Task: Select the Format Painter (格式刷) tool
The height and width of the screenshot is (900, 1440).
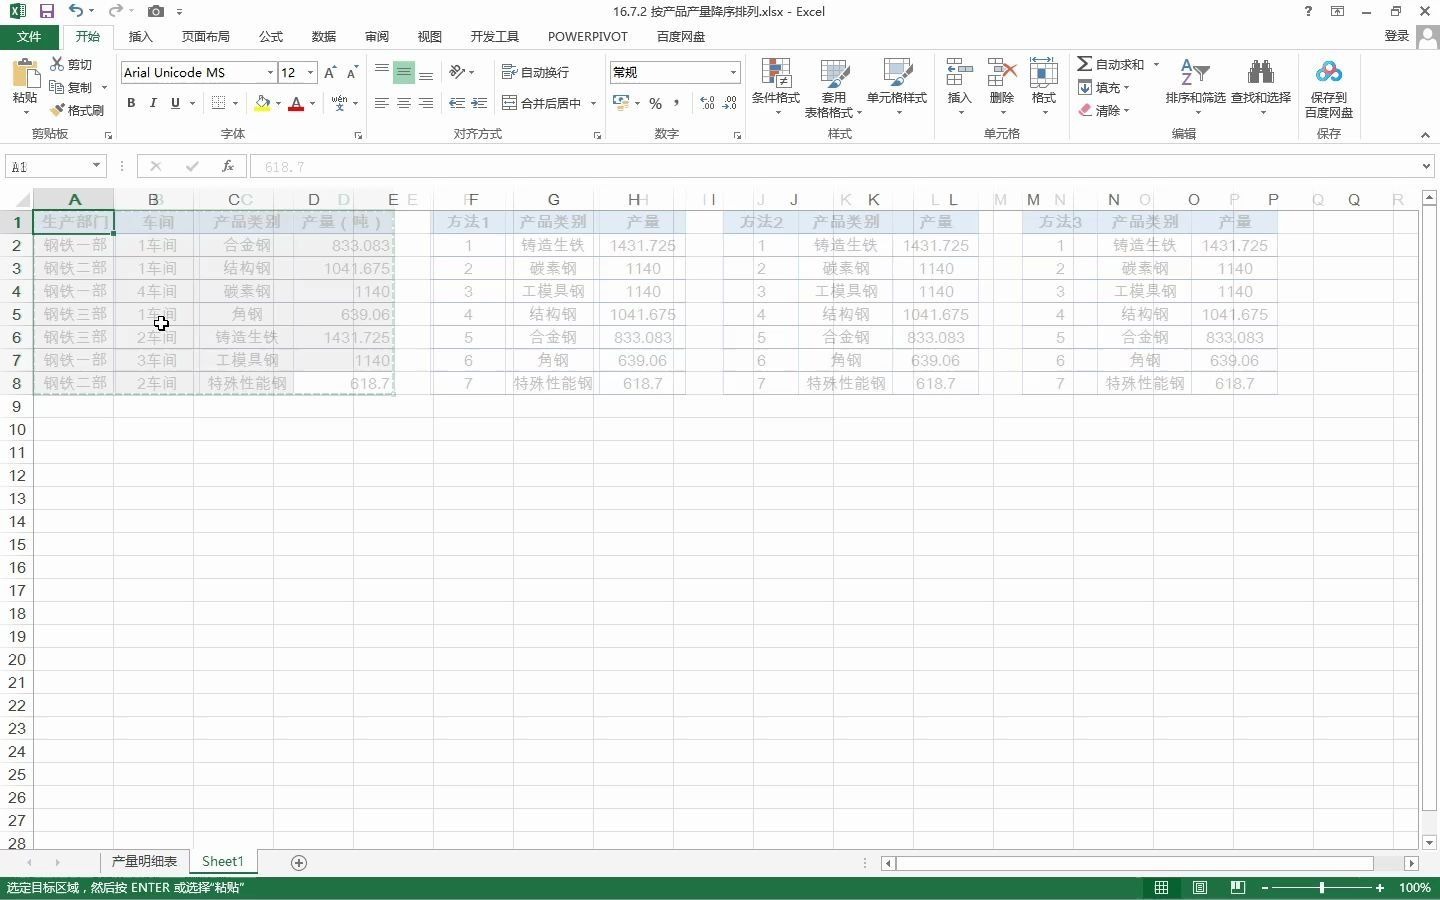Action: pos(77,110)
